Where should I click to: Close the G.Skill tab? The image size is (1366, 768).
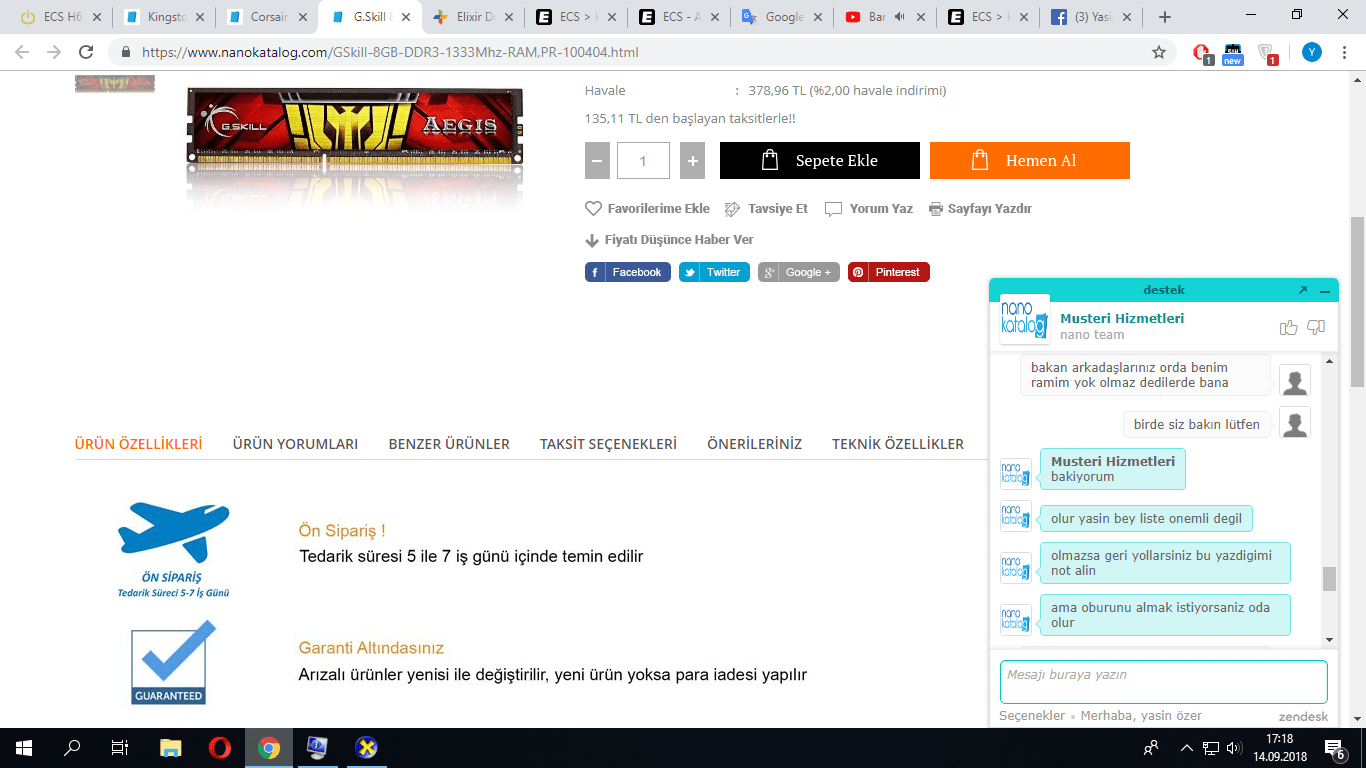pyautogui.click(x=405, y=17)
